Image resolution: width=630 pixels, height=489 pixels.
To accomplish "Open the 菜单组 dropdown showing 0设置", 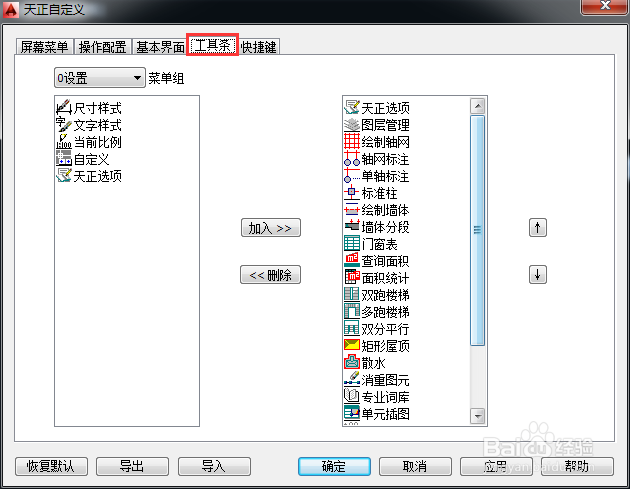I will click(100, 78).
